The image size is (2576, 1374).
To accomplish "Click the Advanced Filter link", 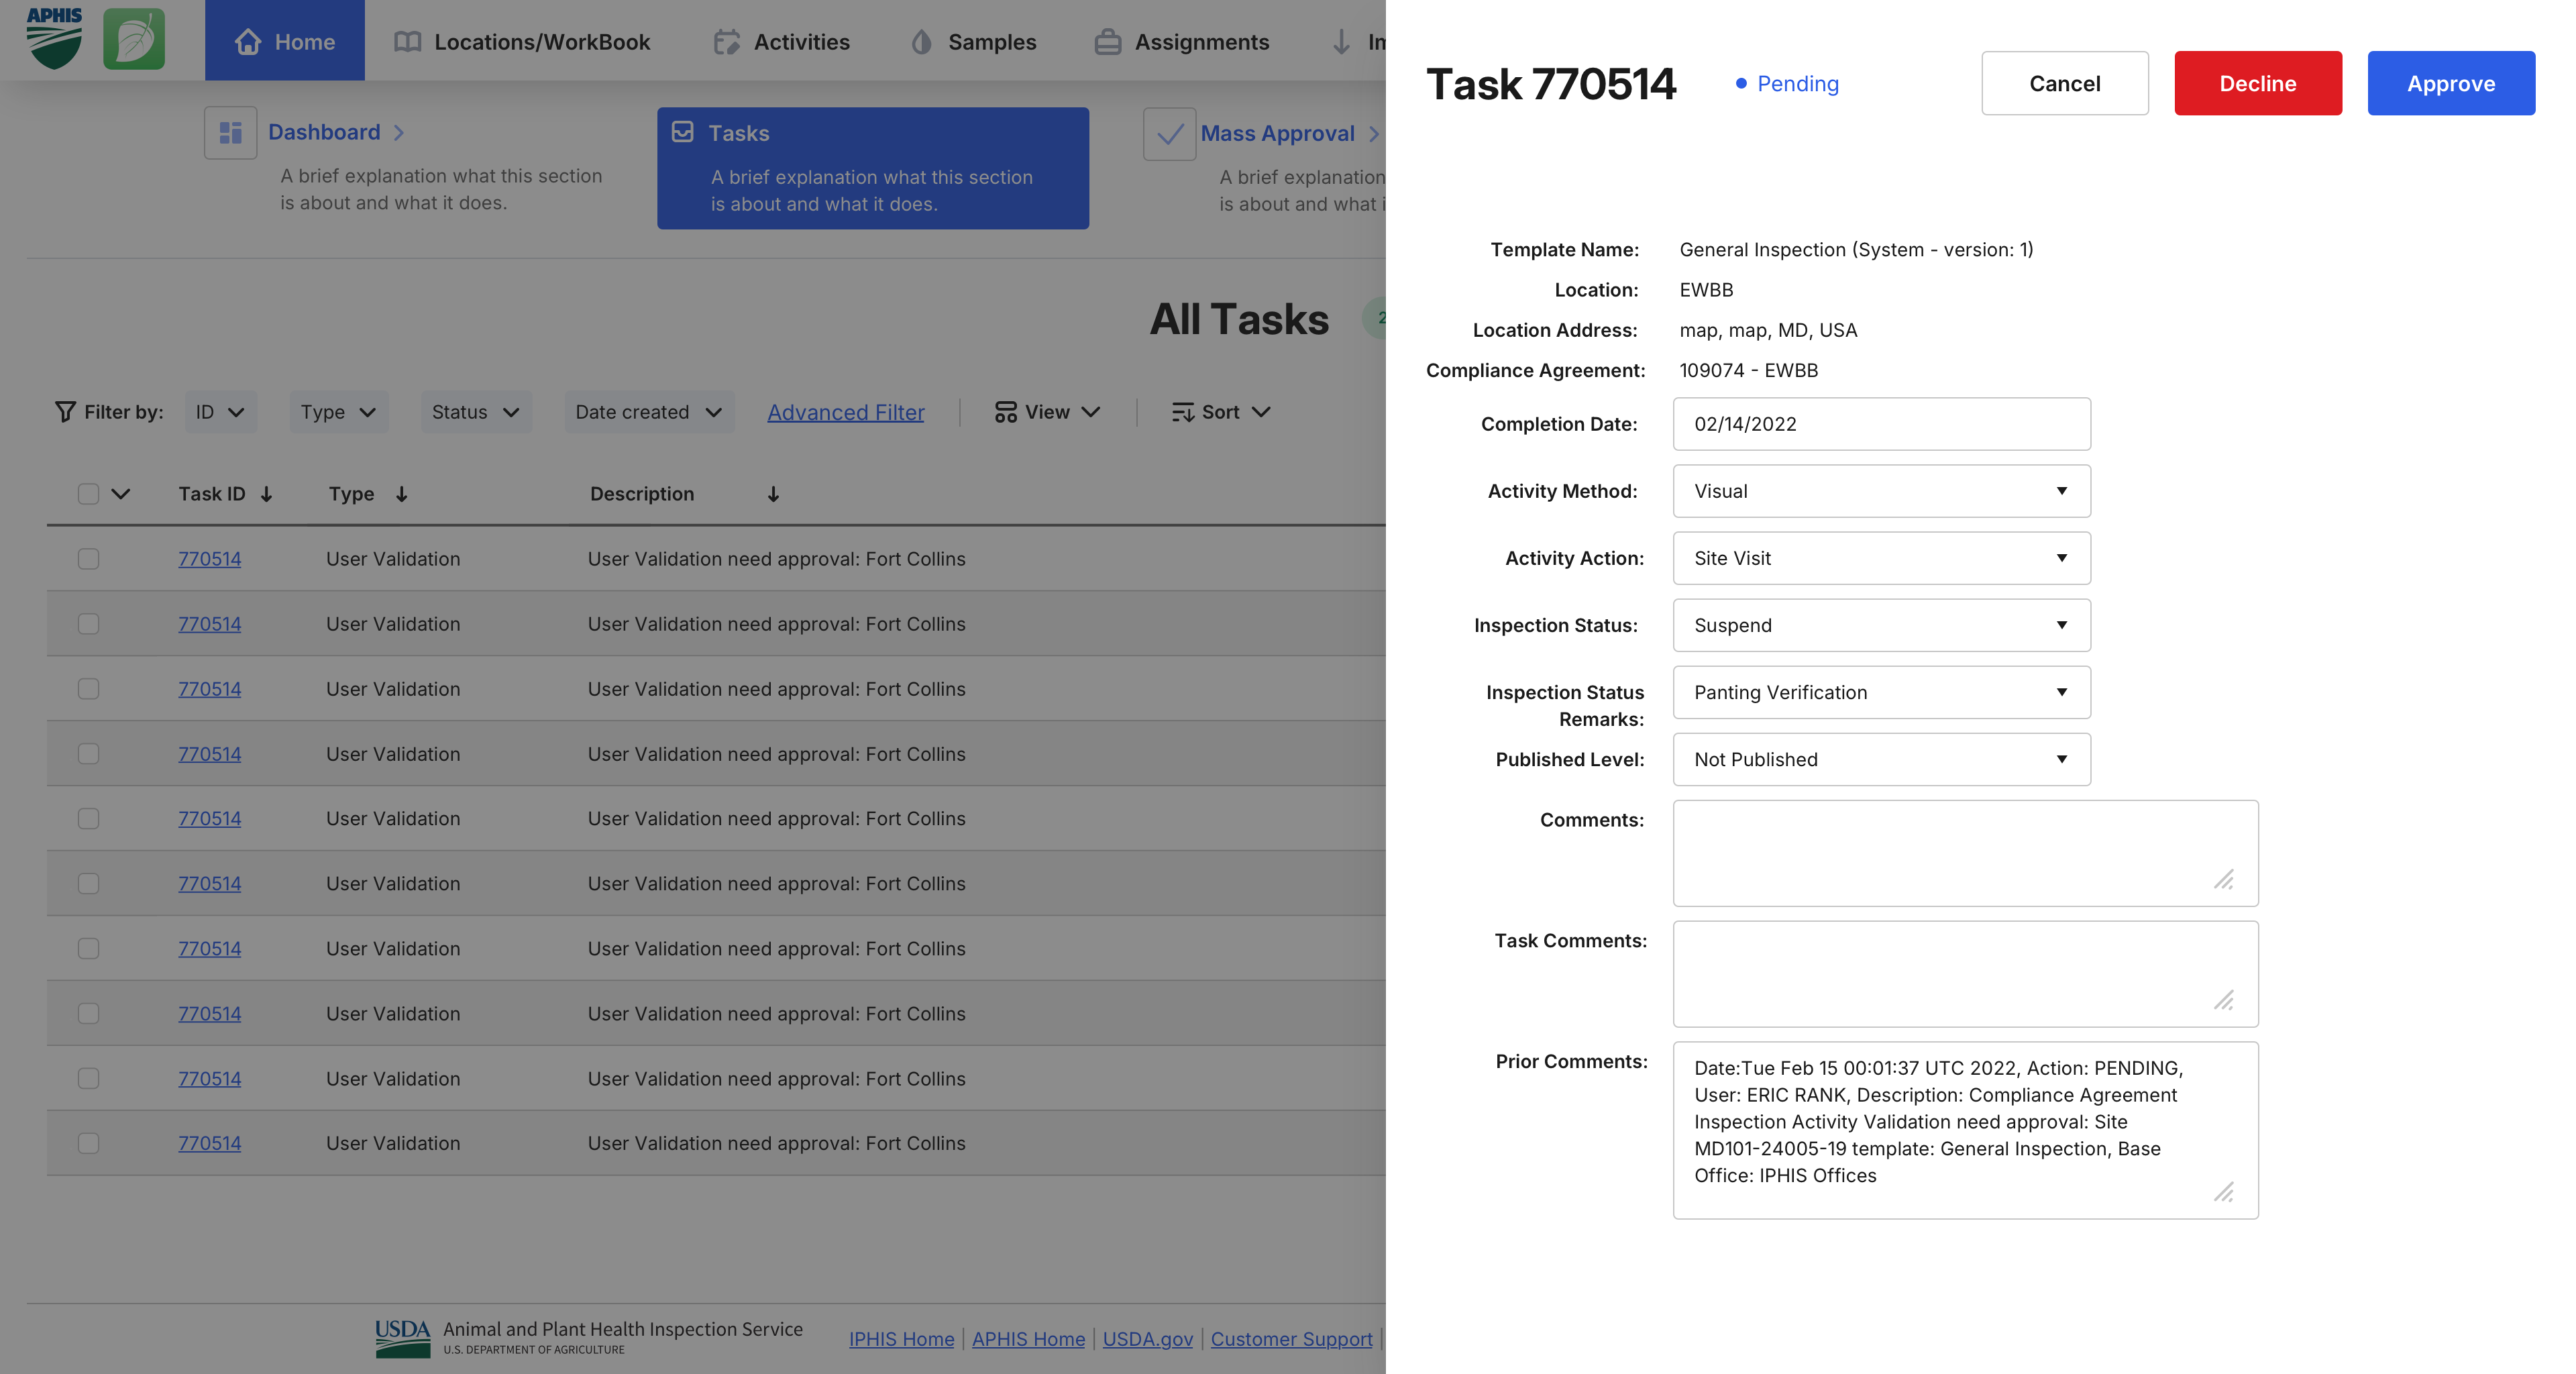I will 845,412.
